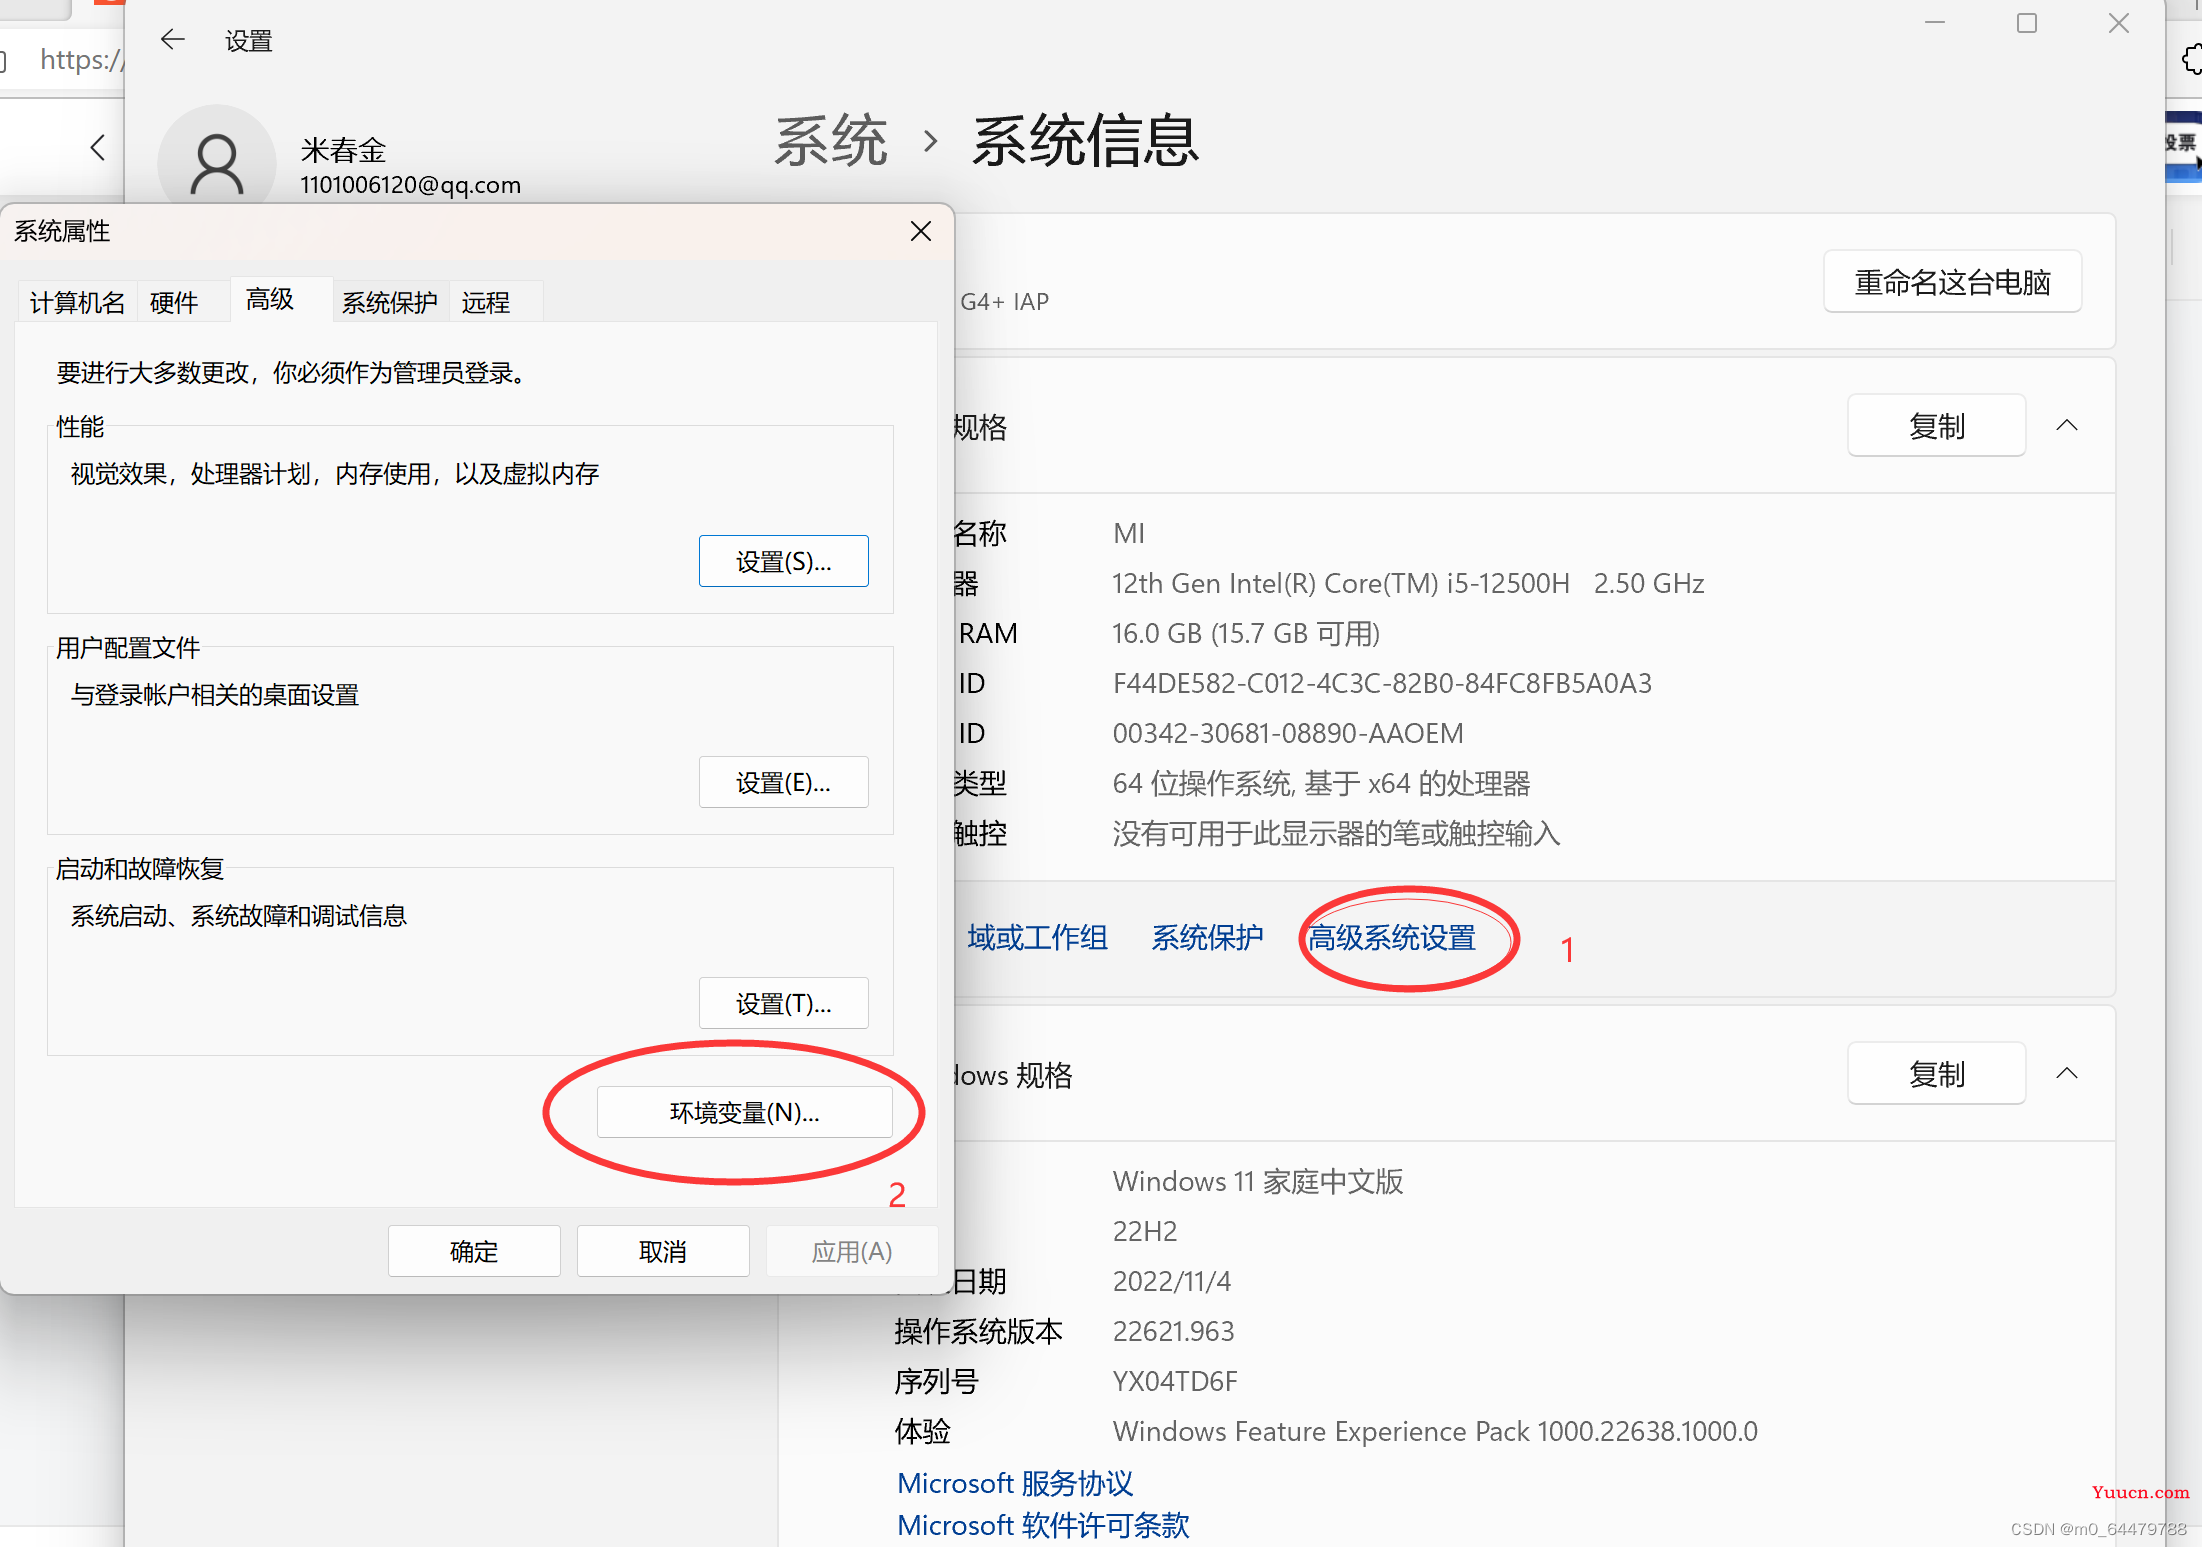This screenshot has height=1547, width=2202.
Task: Close the Settings window
Action: pos(2119,23)
